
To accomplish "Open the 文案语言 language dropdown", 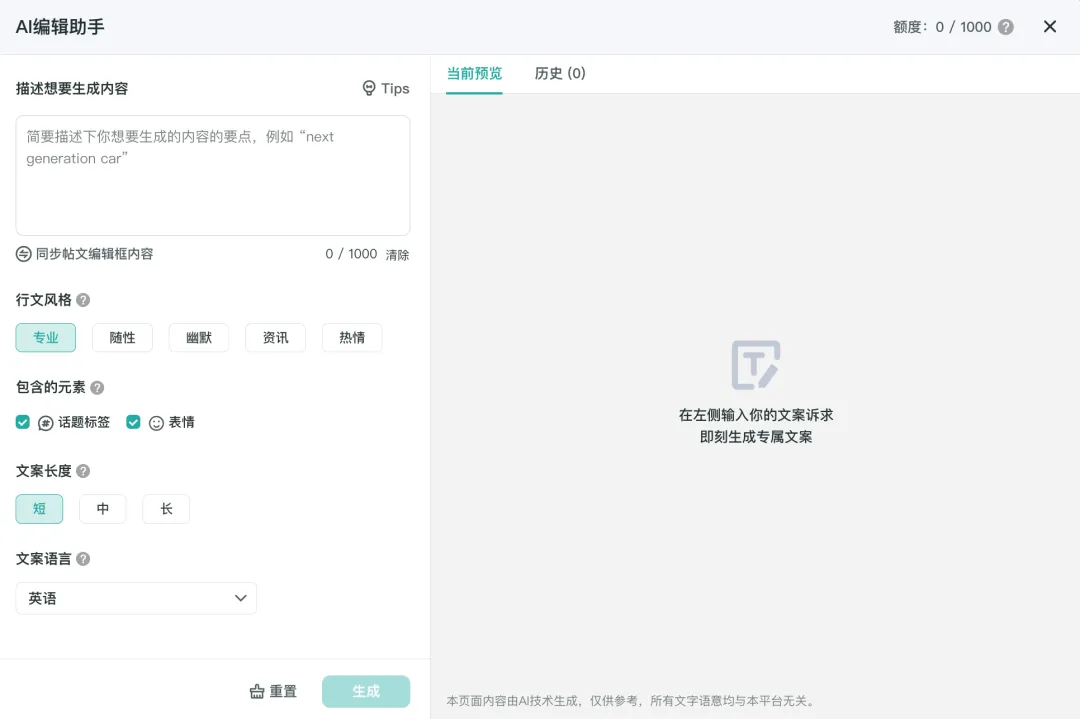I will click(136, 597).
